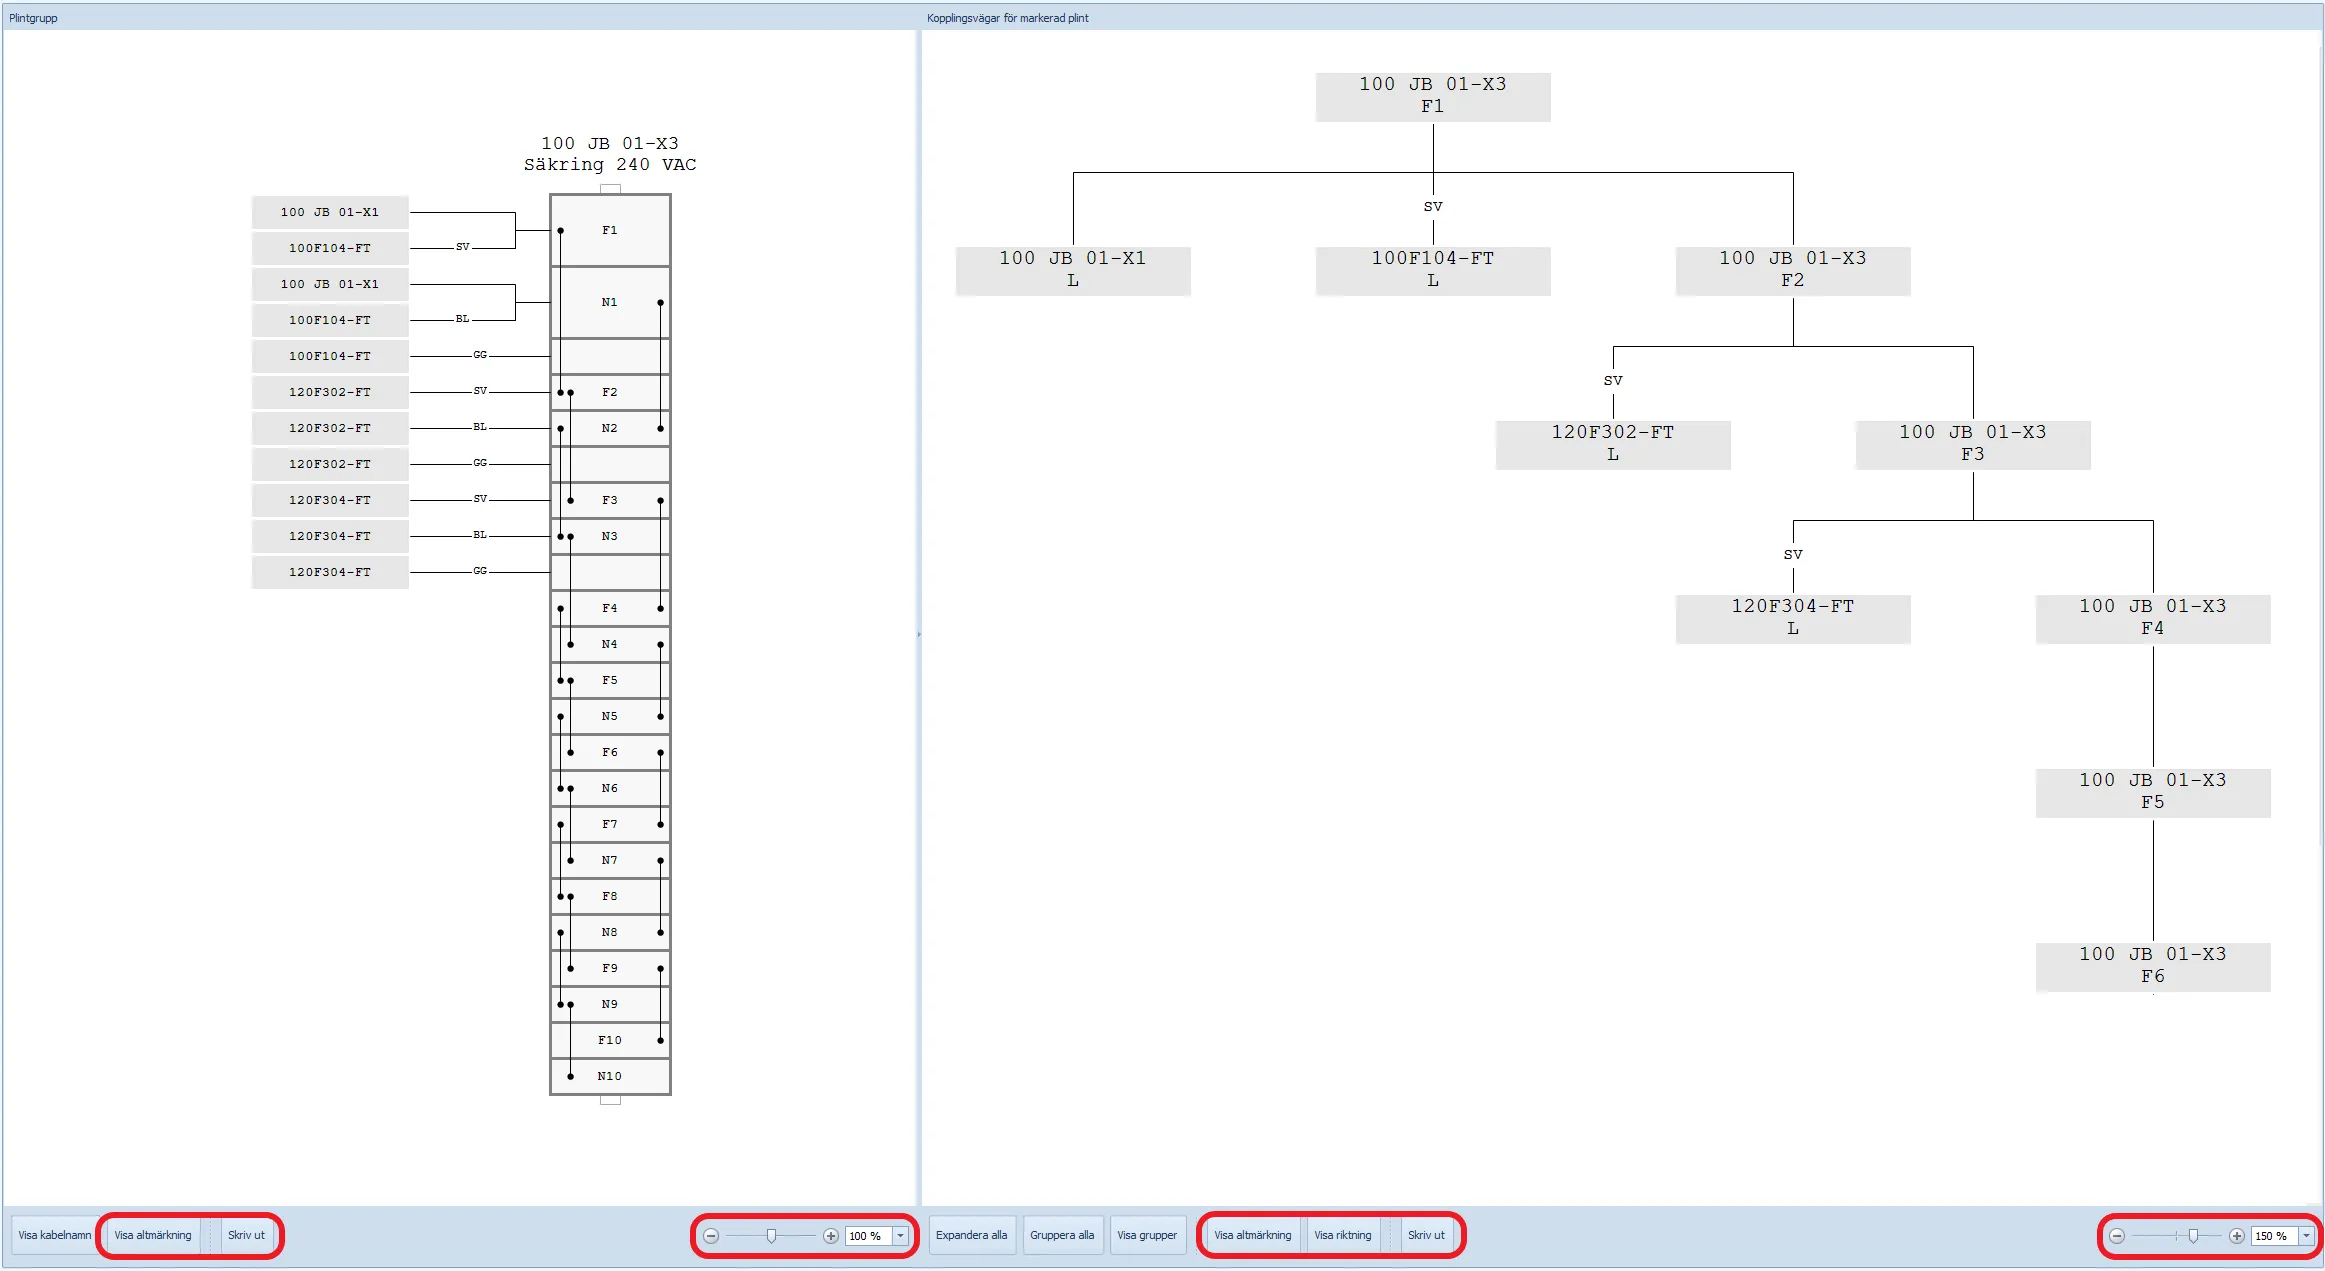Click the root node 100 JB 01-X3 F1
Viewport: 2325px width, 1271px height.
[x=1433, y=96]
